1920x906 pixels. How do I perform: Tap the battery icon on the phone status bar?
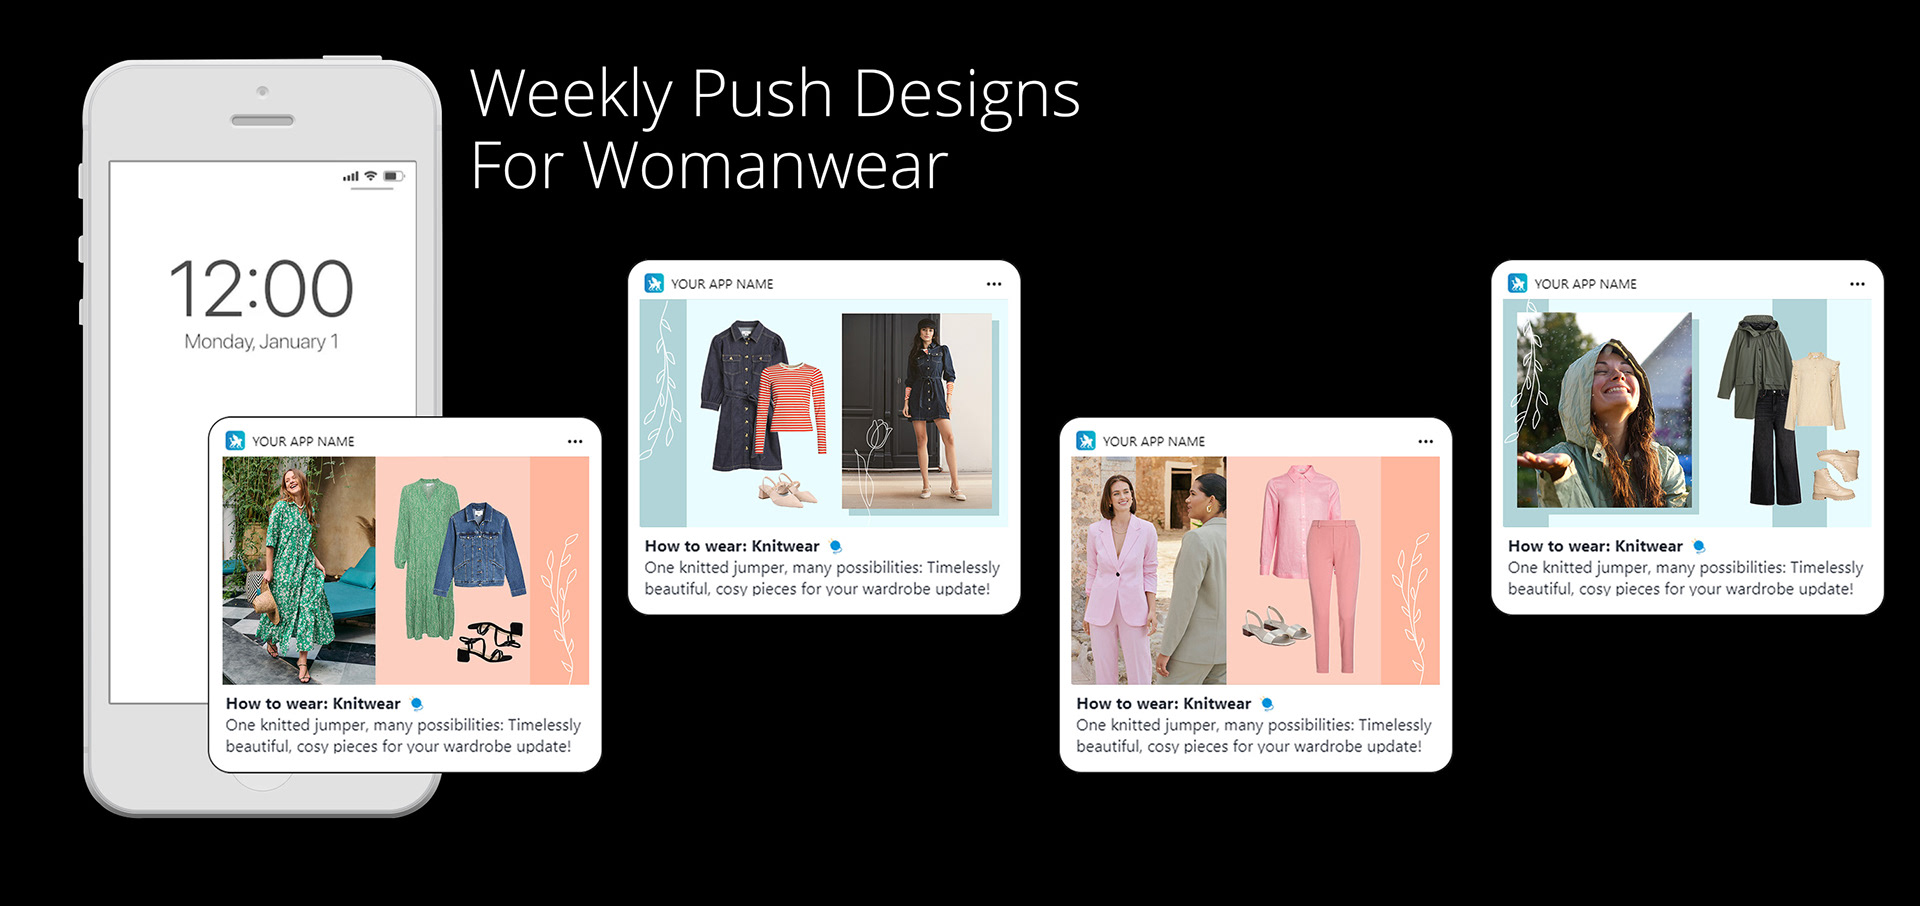tap(394, 176)
